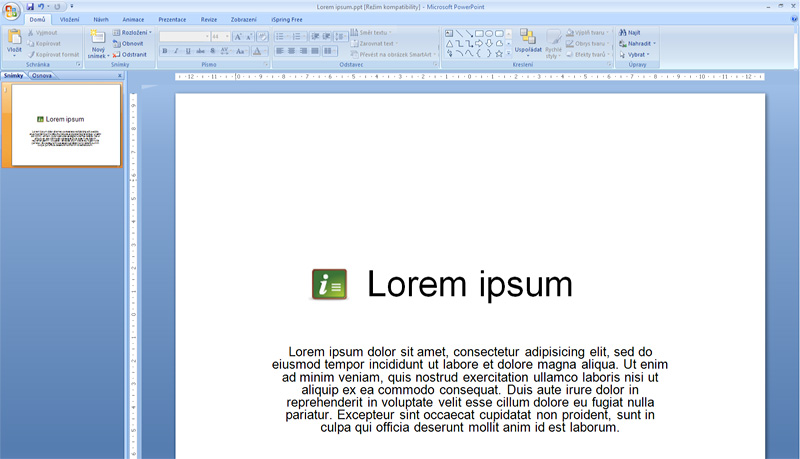Open the Vybrat selection menu
This screenshot has height=459, width=800.
click(x=634, y=54)
